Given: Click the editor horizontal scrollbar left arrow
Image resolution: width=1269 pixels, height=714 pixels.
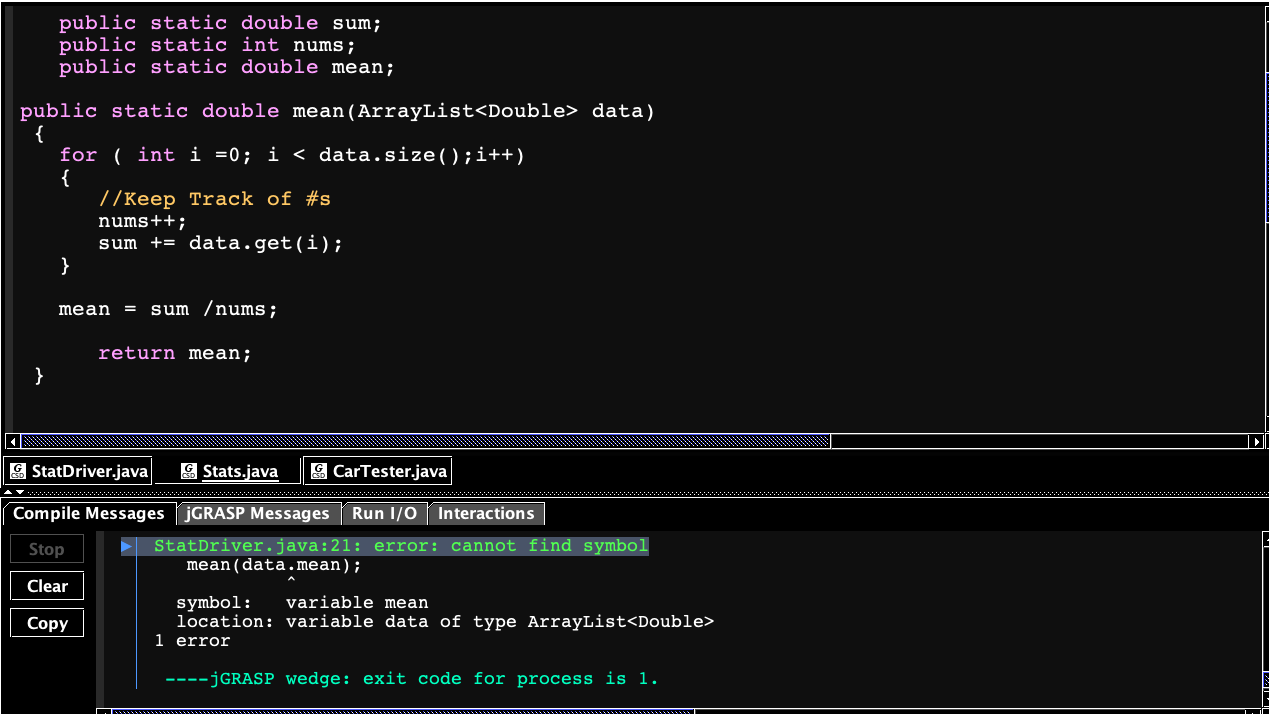Looking at the screenshot, I should [12, 441].
